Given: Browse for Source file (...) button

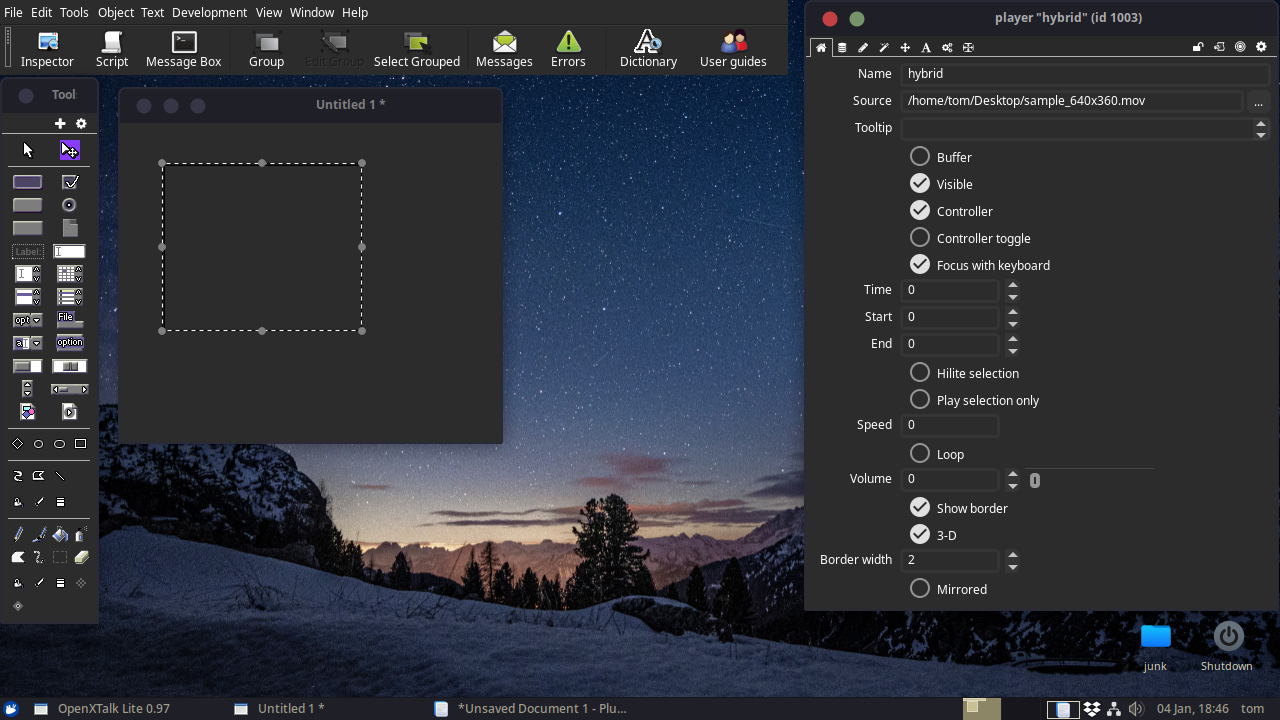Looking at the screenshot, I should 1258,101.
